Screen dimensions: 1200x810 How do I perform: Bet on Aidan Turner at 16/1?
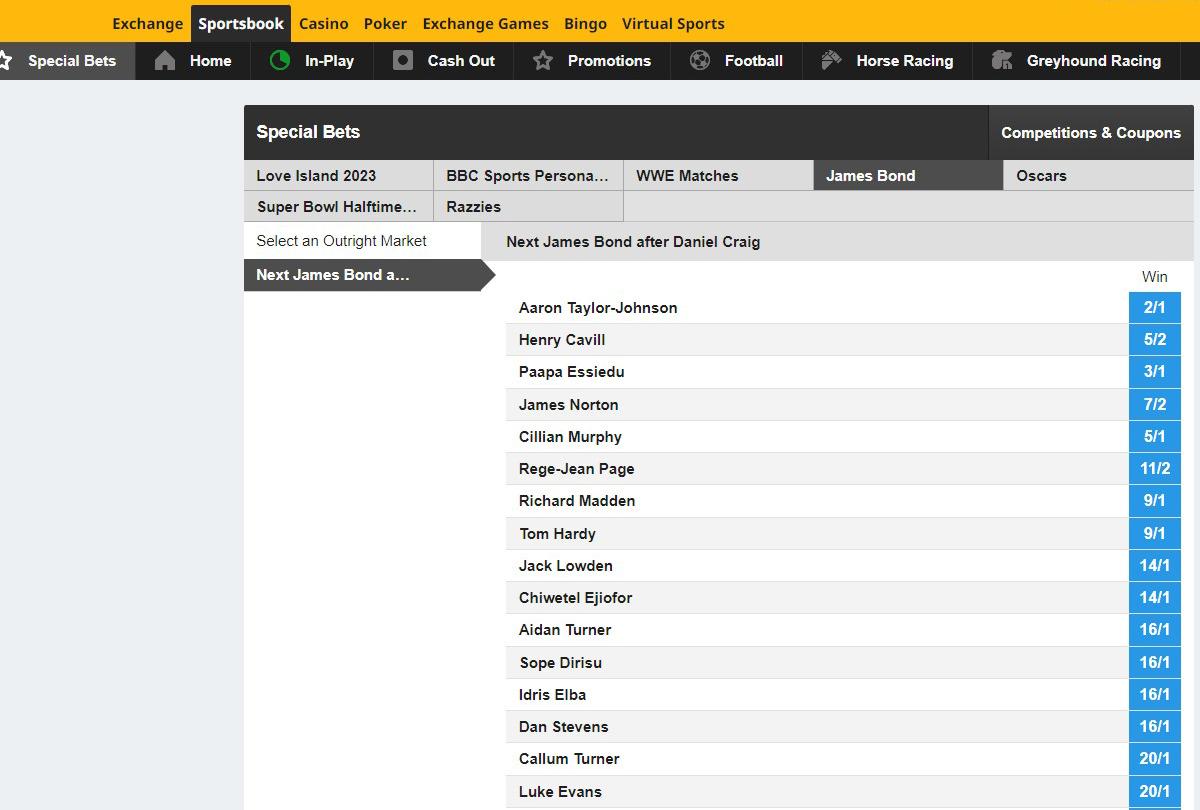(x=1155, y=629)
